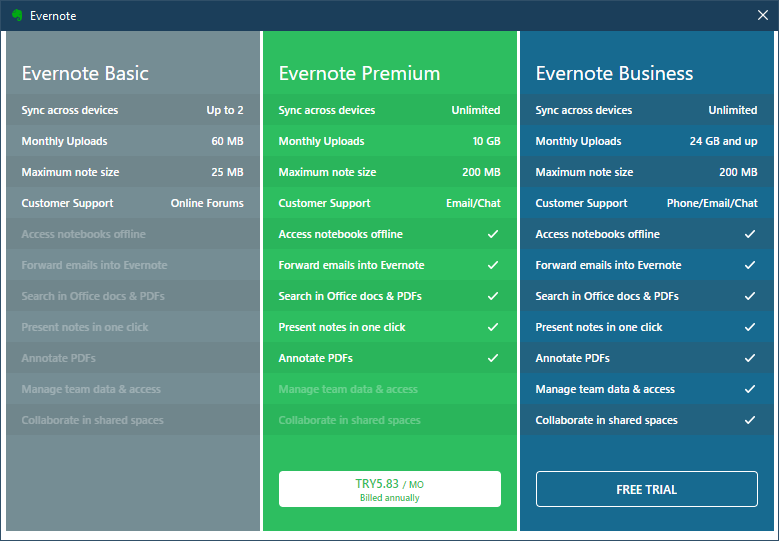Image resolution: width=779 pixels, height=541 pixels.
Task: Click greyed 'Forward emails into Evernote' in Basic
Action: pyautogui.click(x=94, y=265)
